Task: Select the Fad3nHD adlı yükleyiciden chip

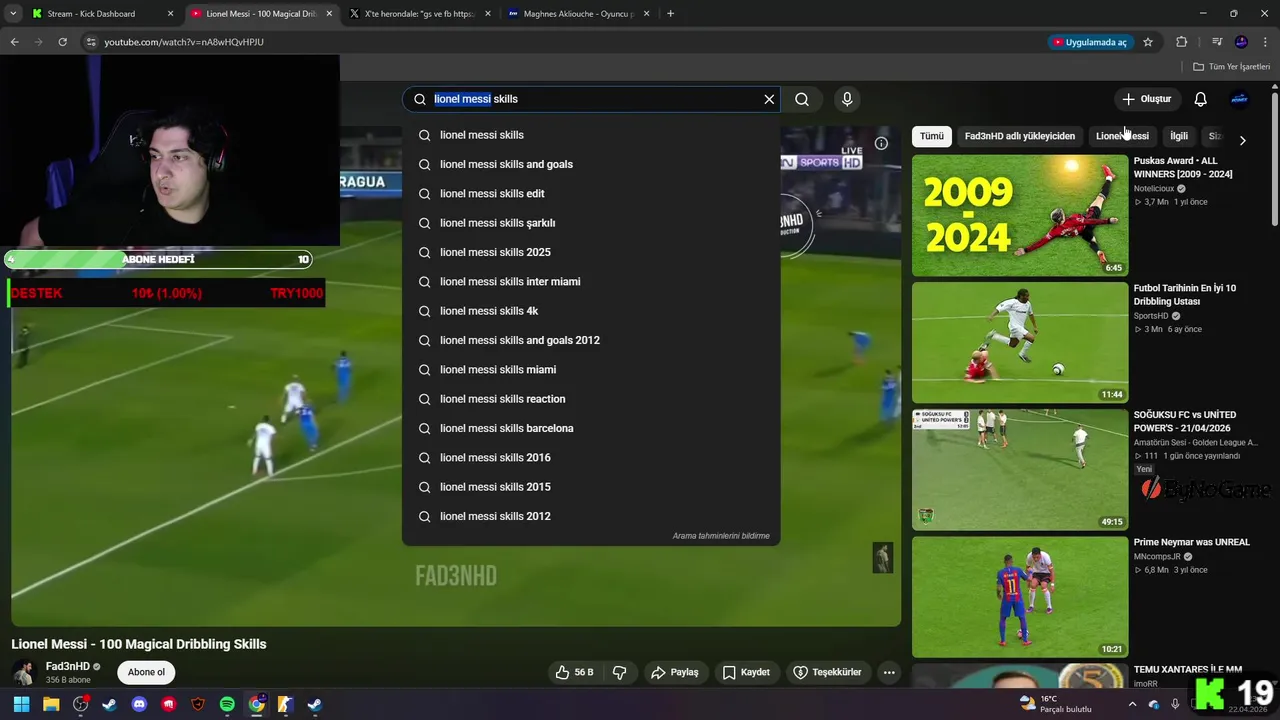Action: (1020, 136)
